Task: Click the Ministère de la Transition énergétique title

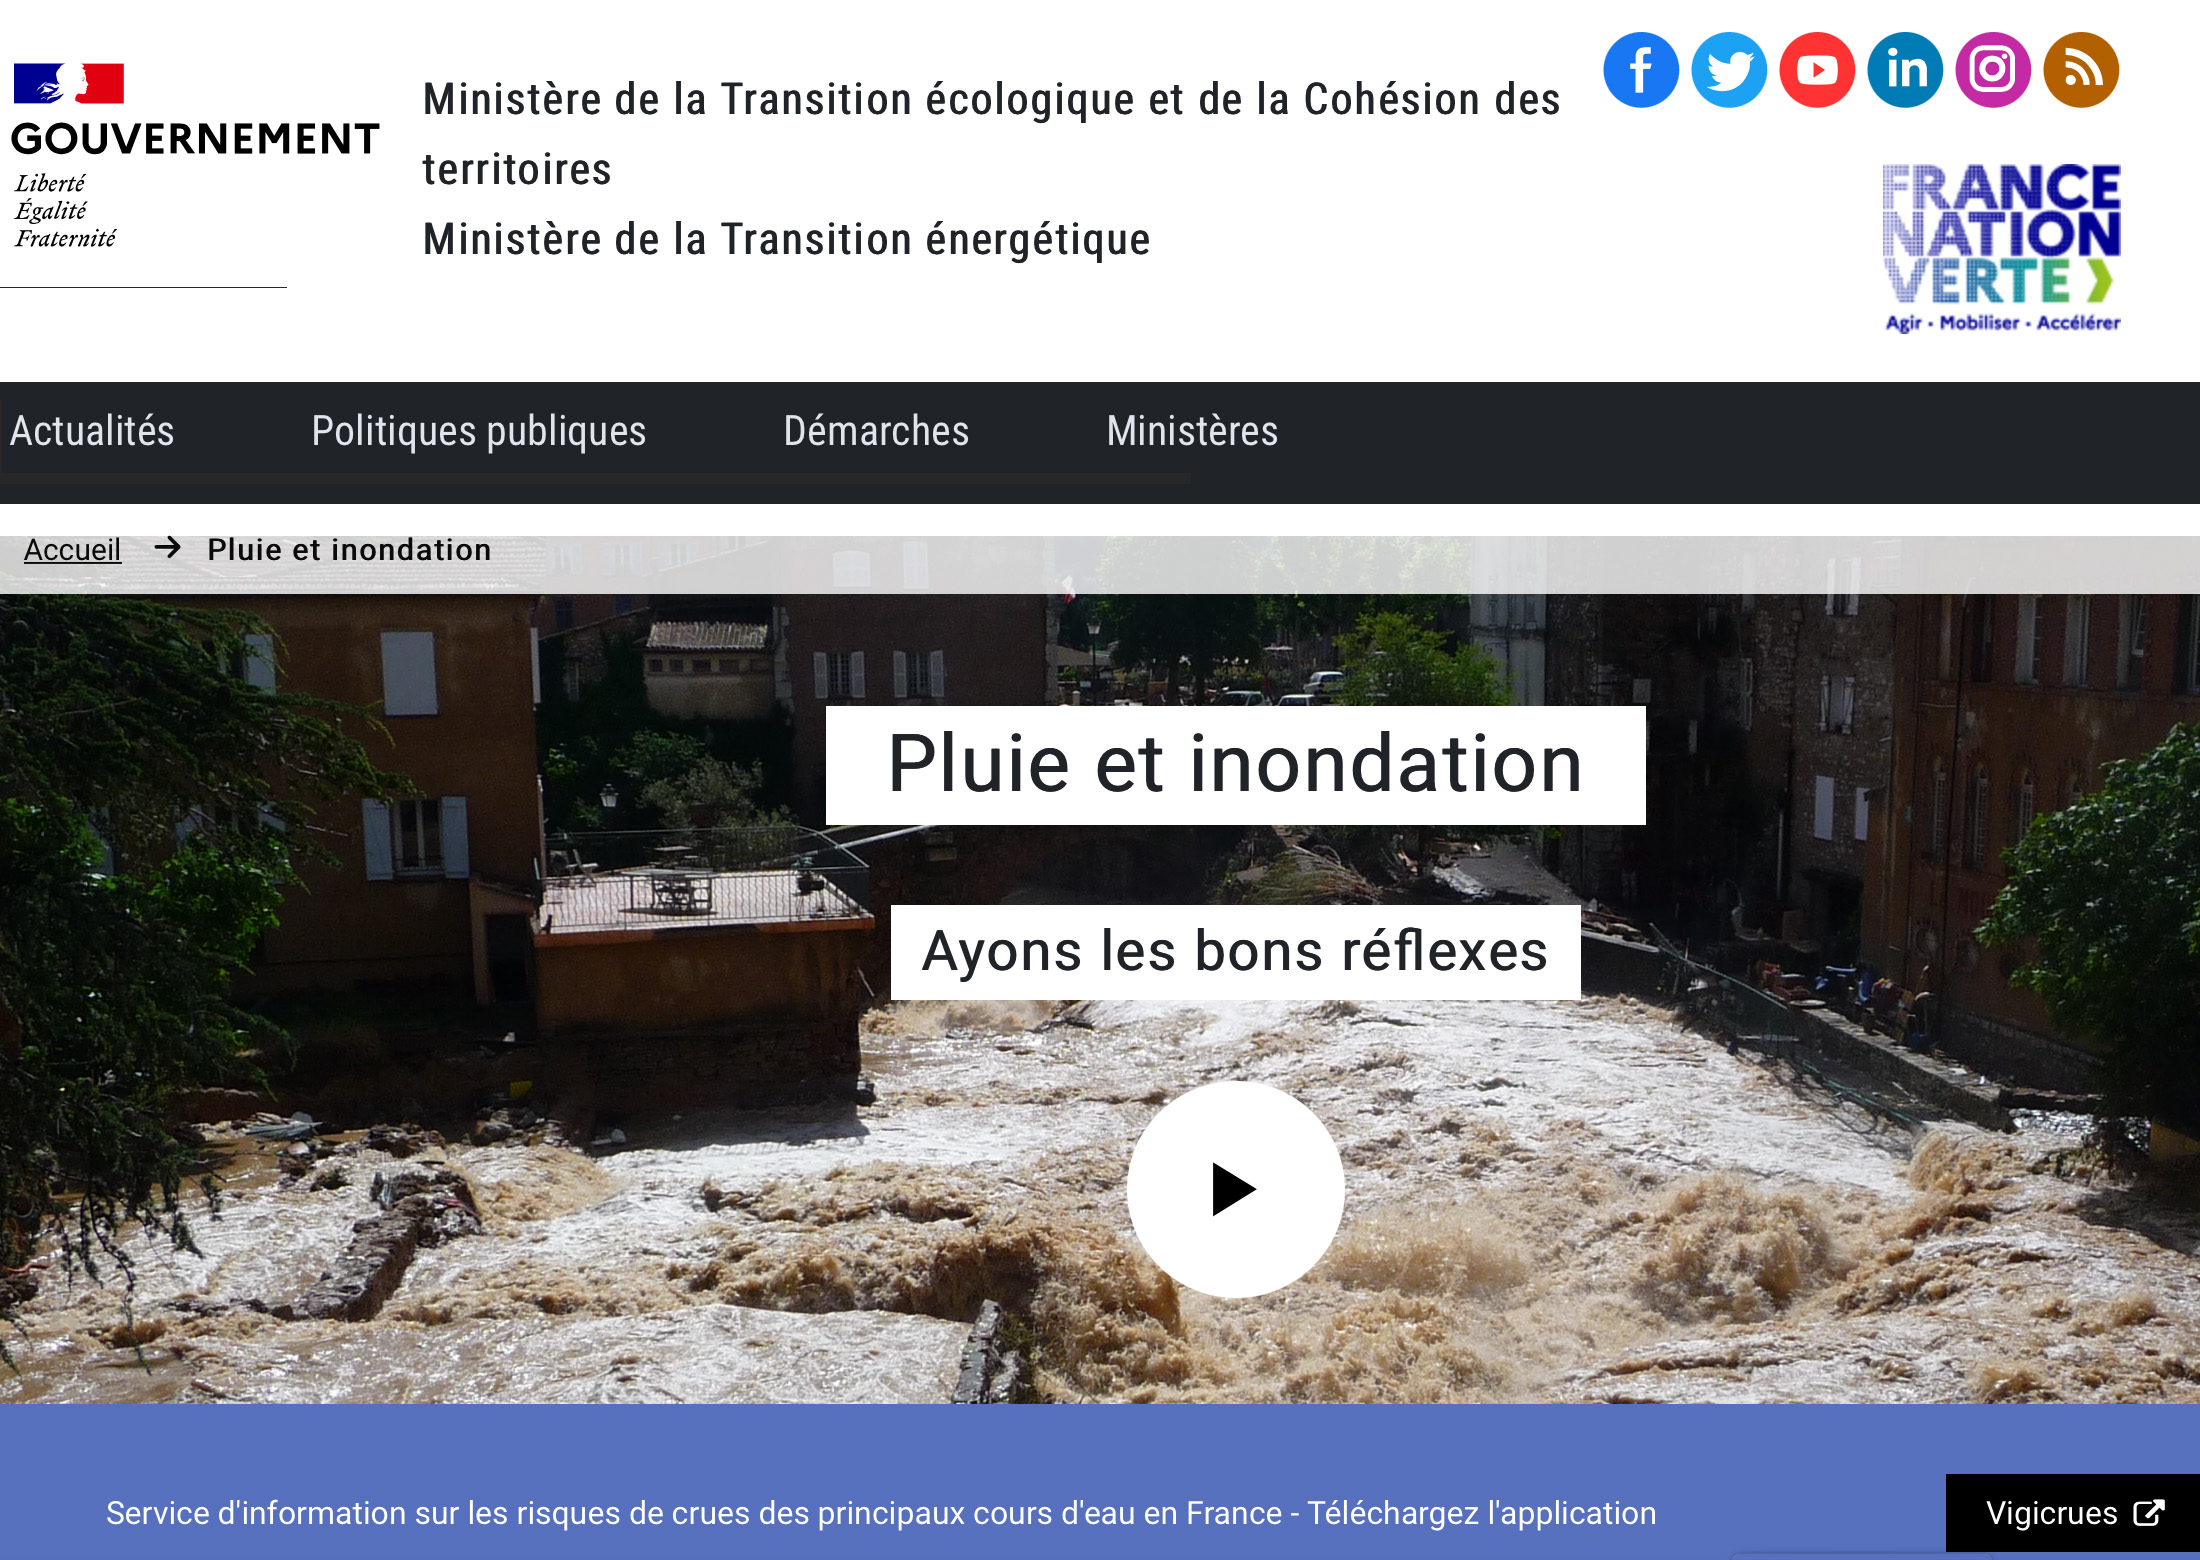Action: click(x=786, y=240)
